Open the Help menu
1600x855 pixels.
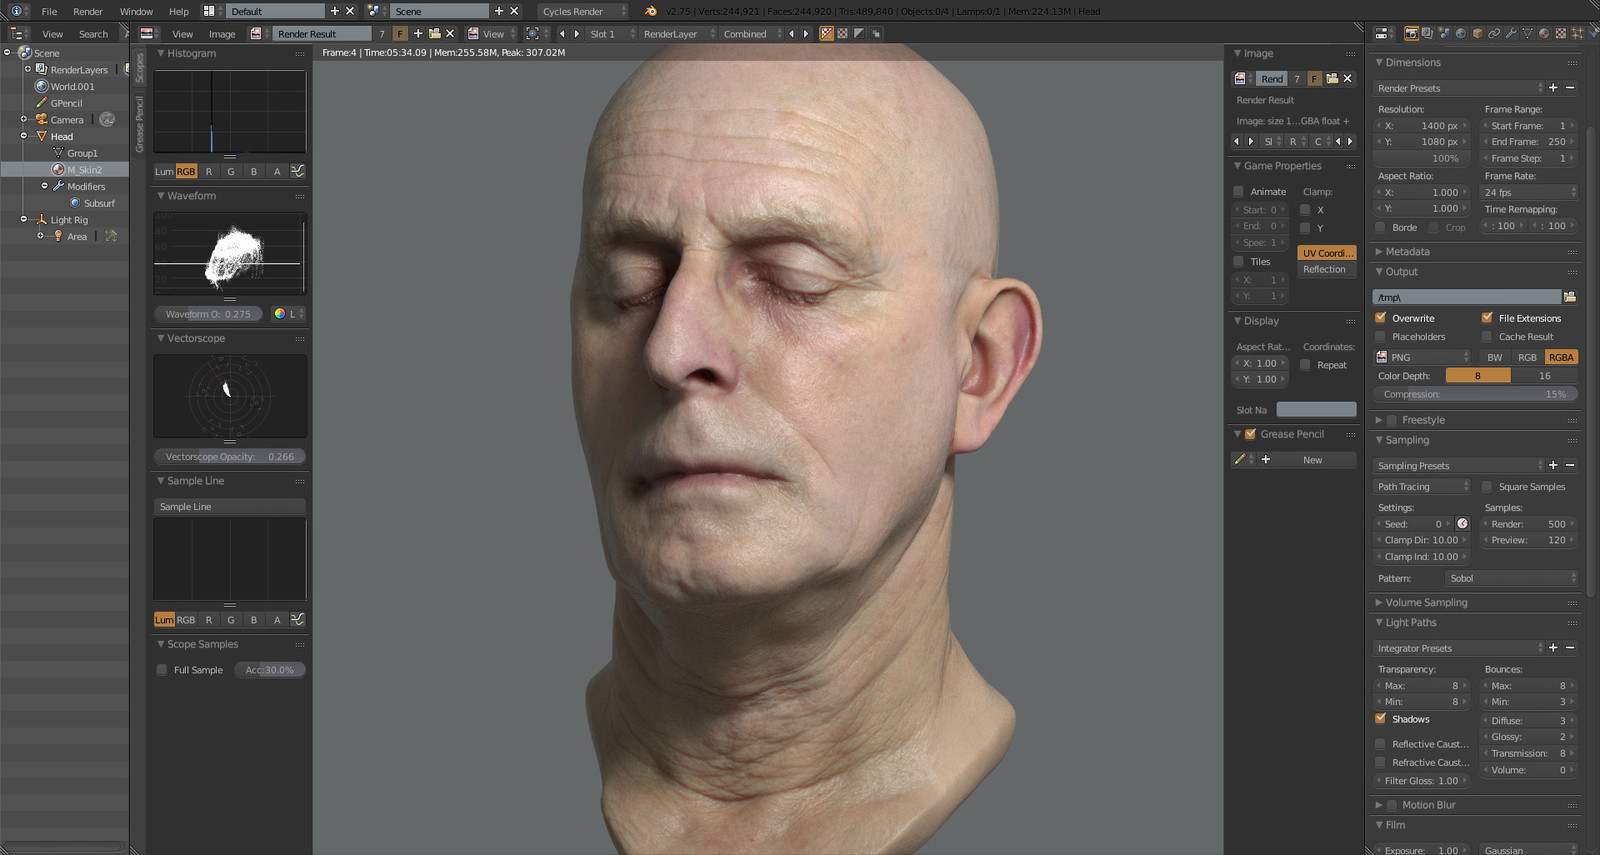[179, 11]
